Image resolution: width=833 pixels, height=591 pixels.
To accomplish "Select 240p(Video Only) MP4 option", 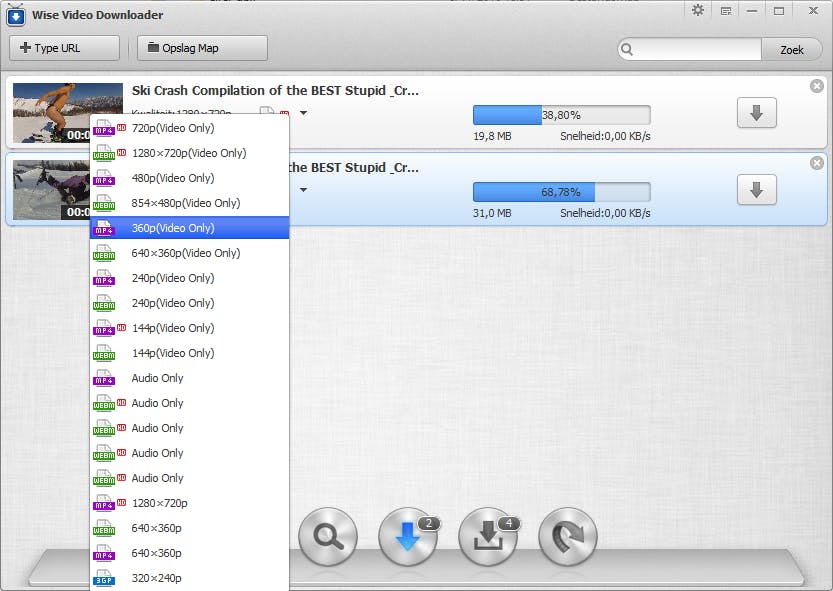I will [x=190, y=278].
